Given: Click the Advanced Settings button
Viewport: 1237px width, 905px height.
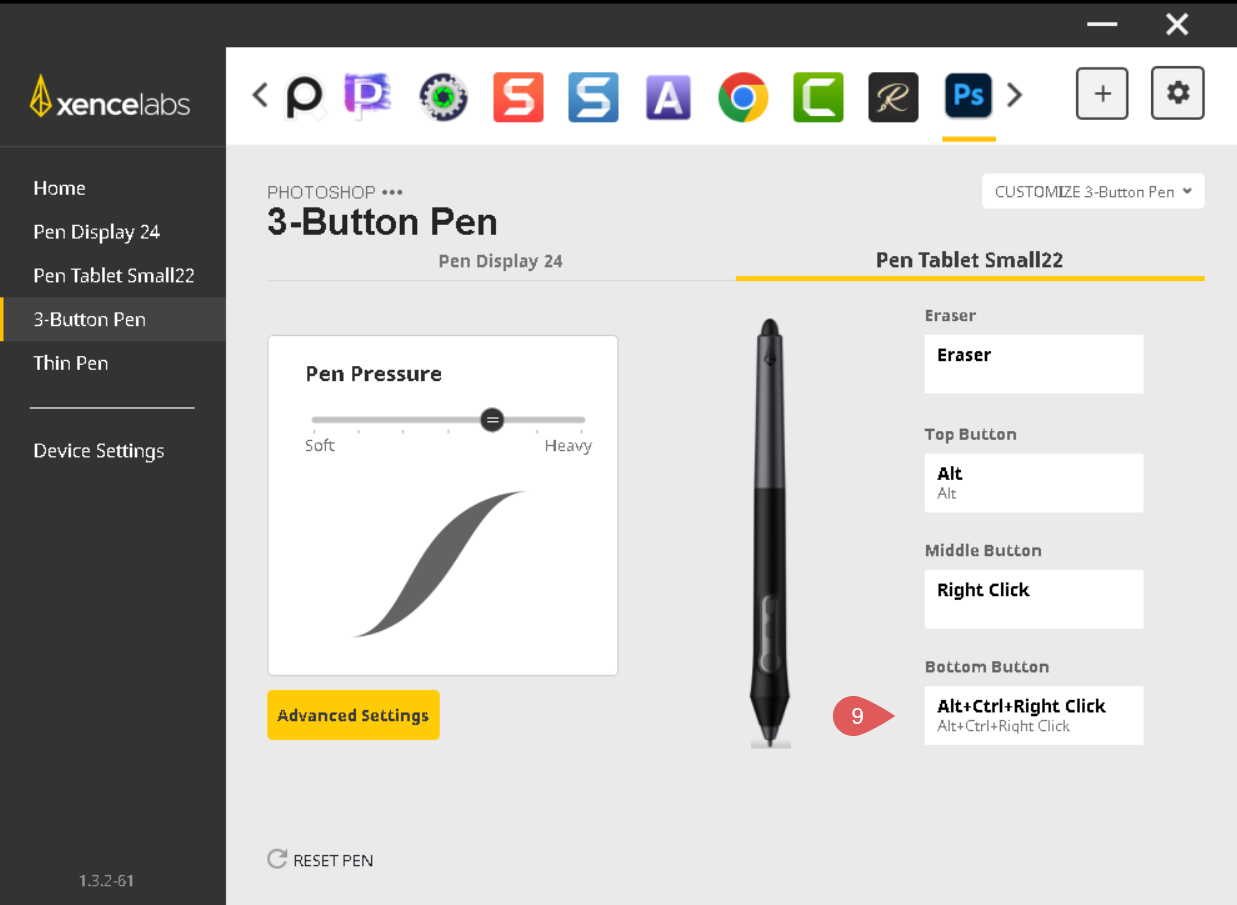Looking at the screenshot, I should coord(353,715).
